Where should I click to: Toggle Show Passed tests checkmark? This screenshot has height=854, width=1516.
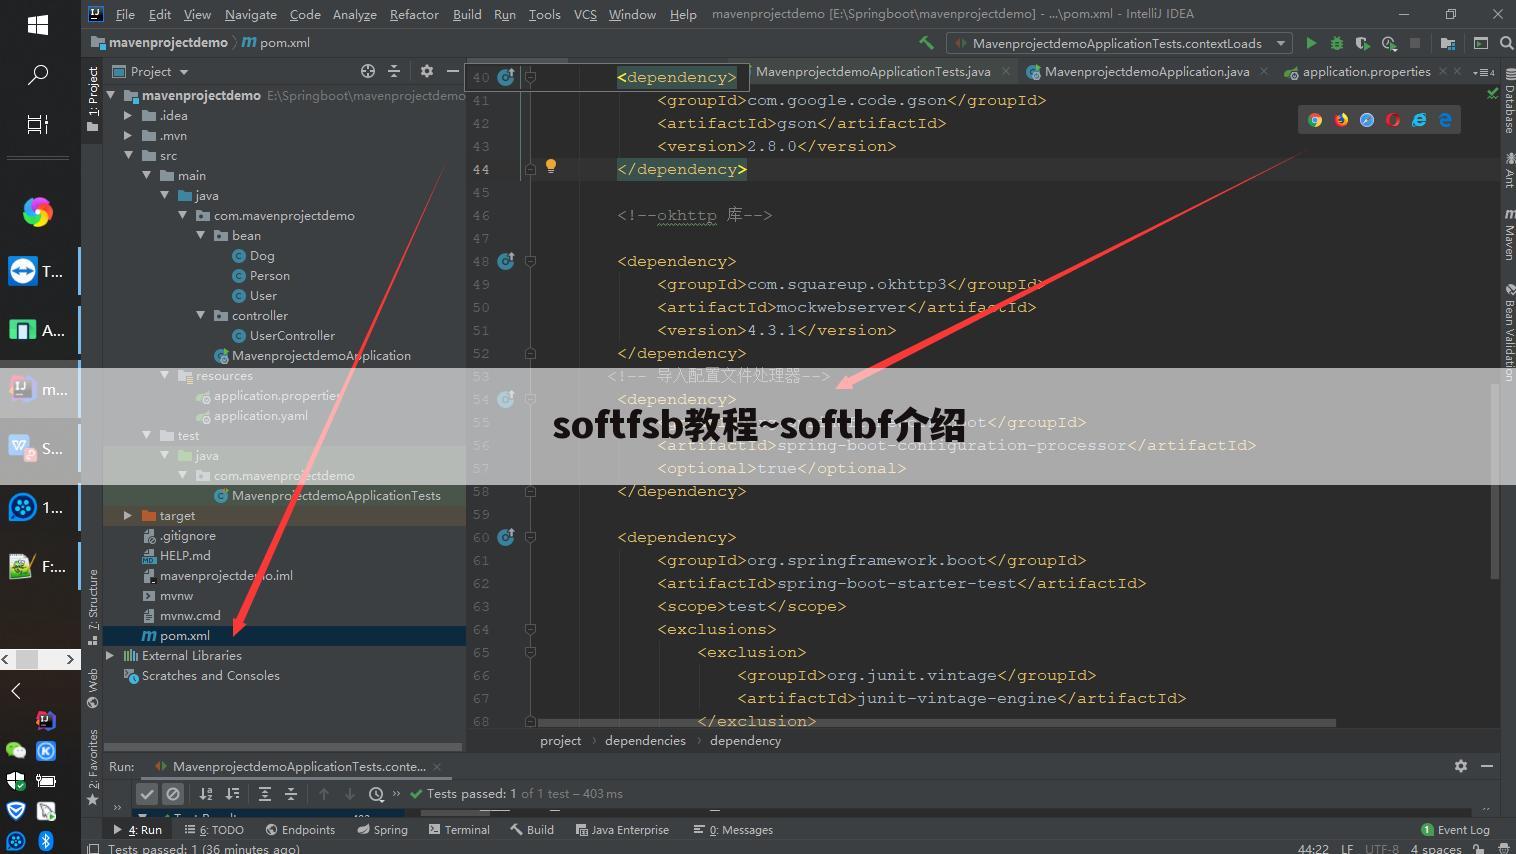[147, 794]
